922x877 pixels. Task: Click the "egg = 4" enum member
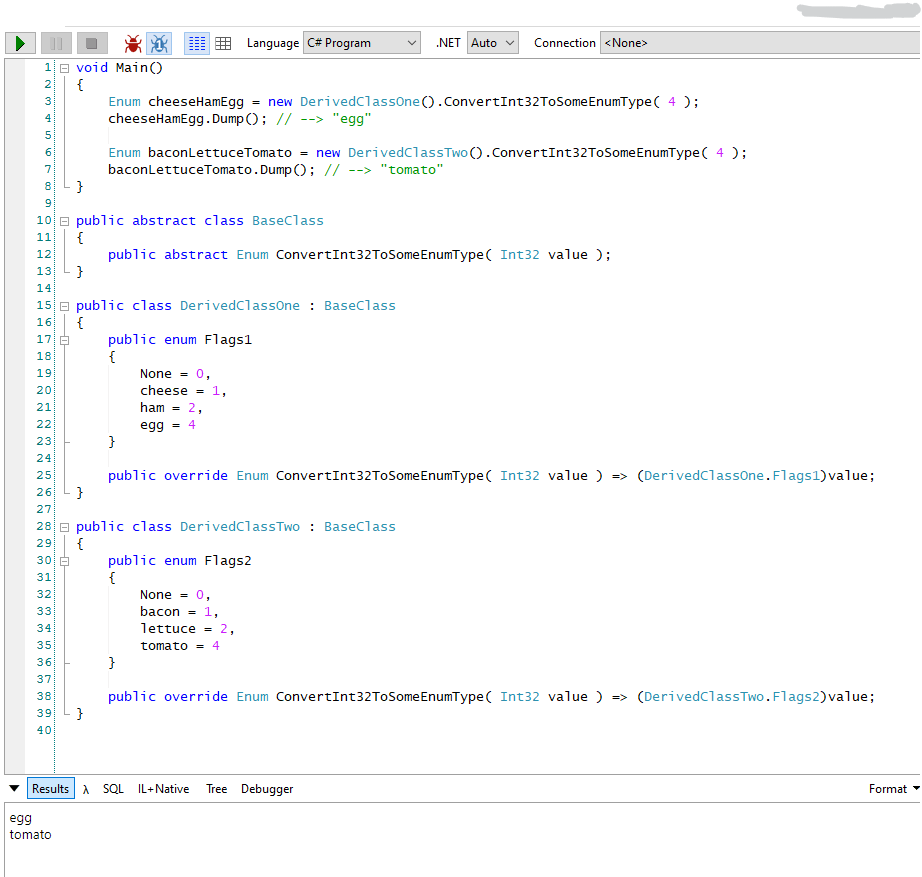click(x=168, y=425)
